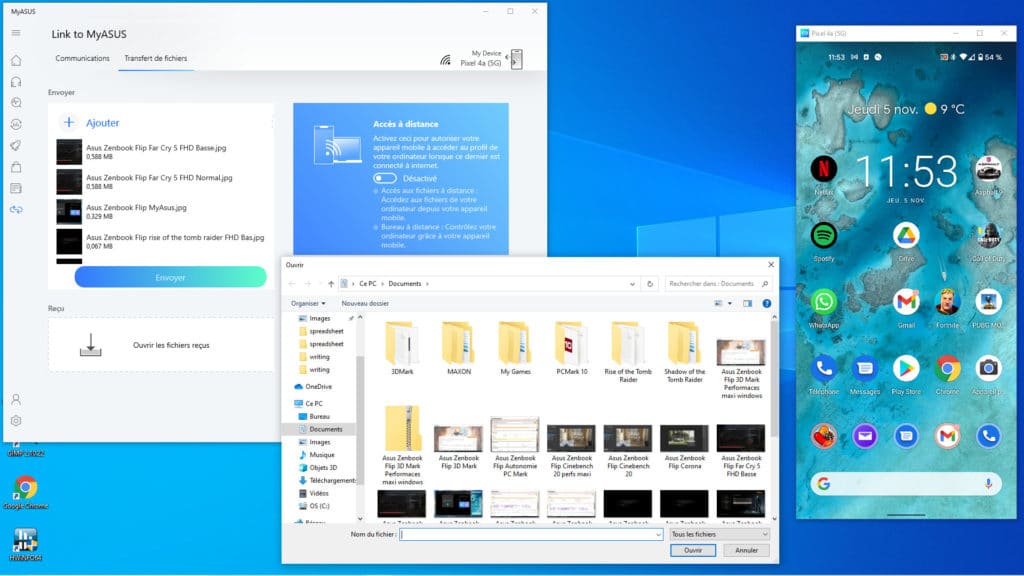The width and height of the screenshot is (1024, 576).
Task: Expand the address bar history dropdown
Action: click(x=632, y=283)
